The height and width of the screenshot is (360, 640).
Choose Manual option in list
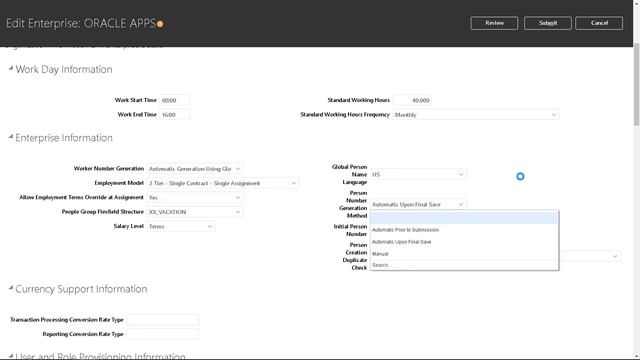(380, 254)
